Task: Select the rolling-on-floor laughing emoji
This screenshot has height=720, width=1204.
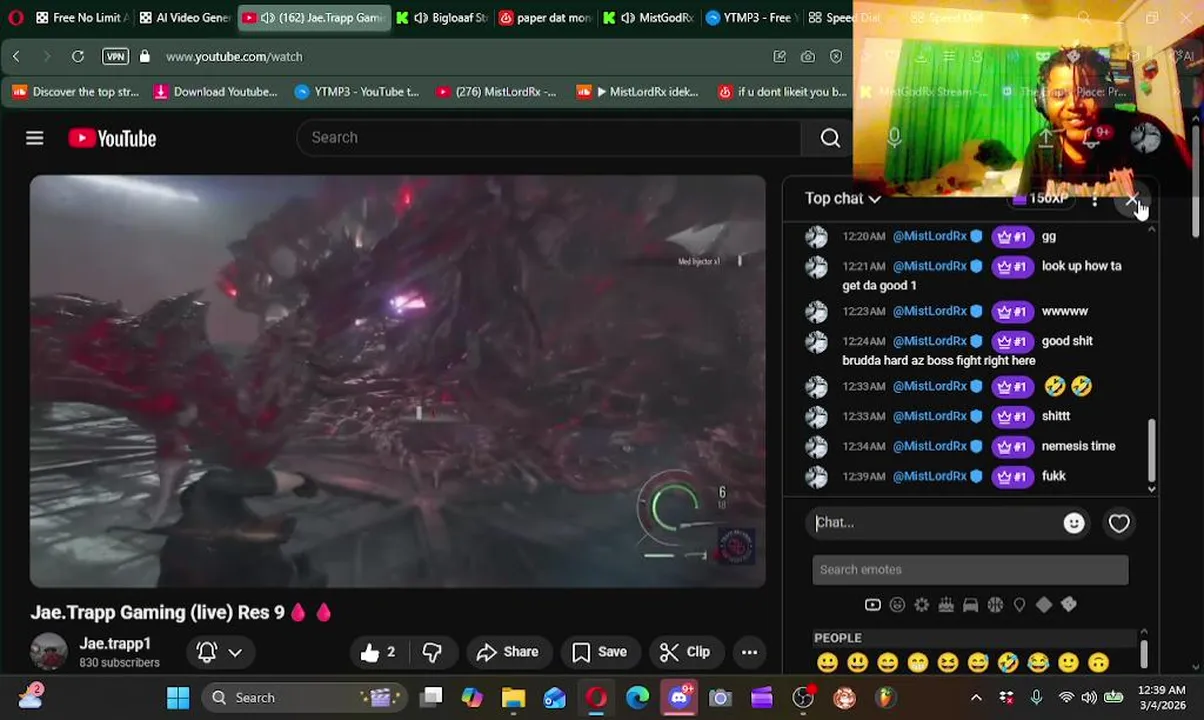Action: tap(1008, 663)
